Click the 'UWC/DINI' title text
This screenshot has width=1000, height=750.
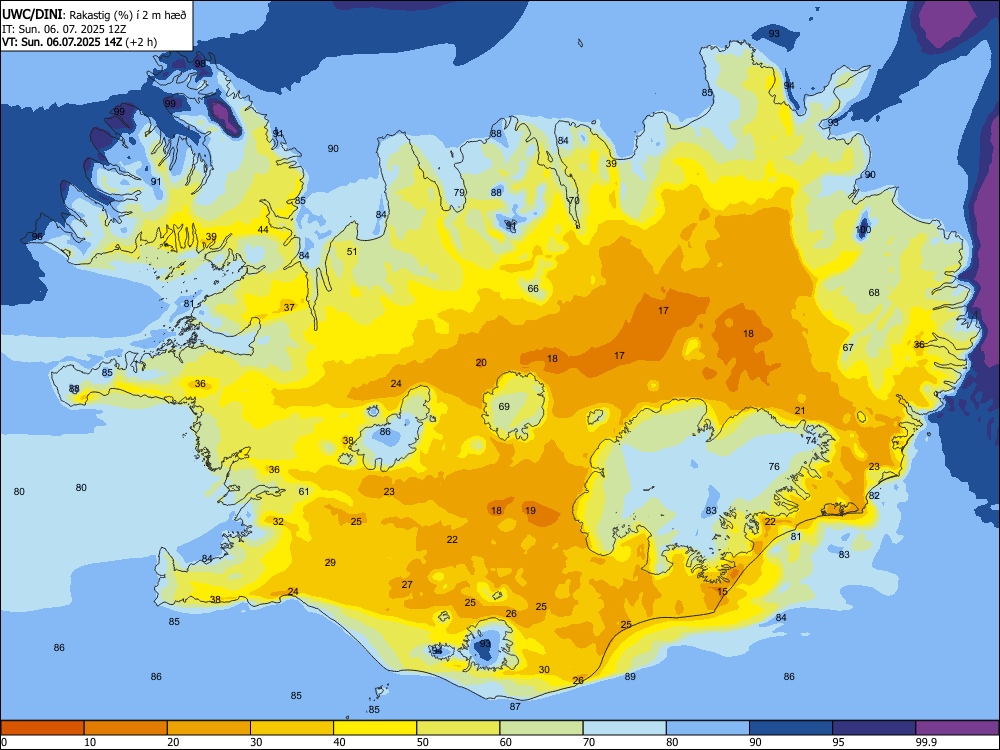[x=33, y=15]
